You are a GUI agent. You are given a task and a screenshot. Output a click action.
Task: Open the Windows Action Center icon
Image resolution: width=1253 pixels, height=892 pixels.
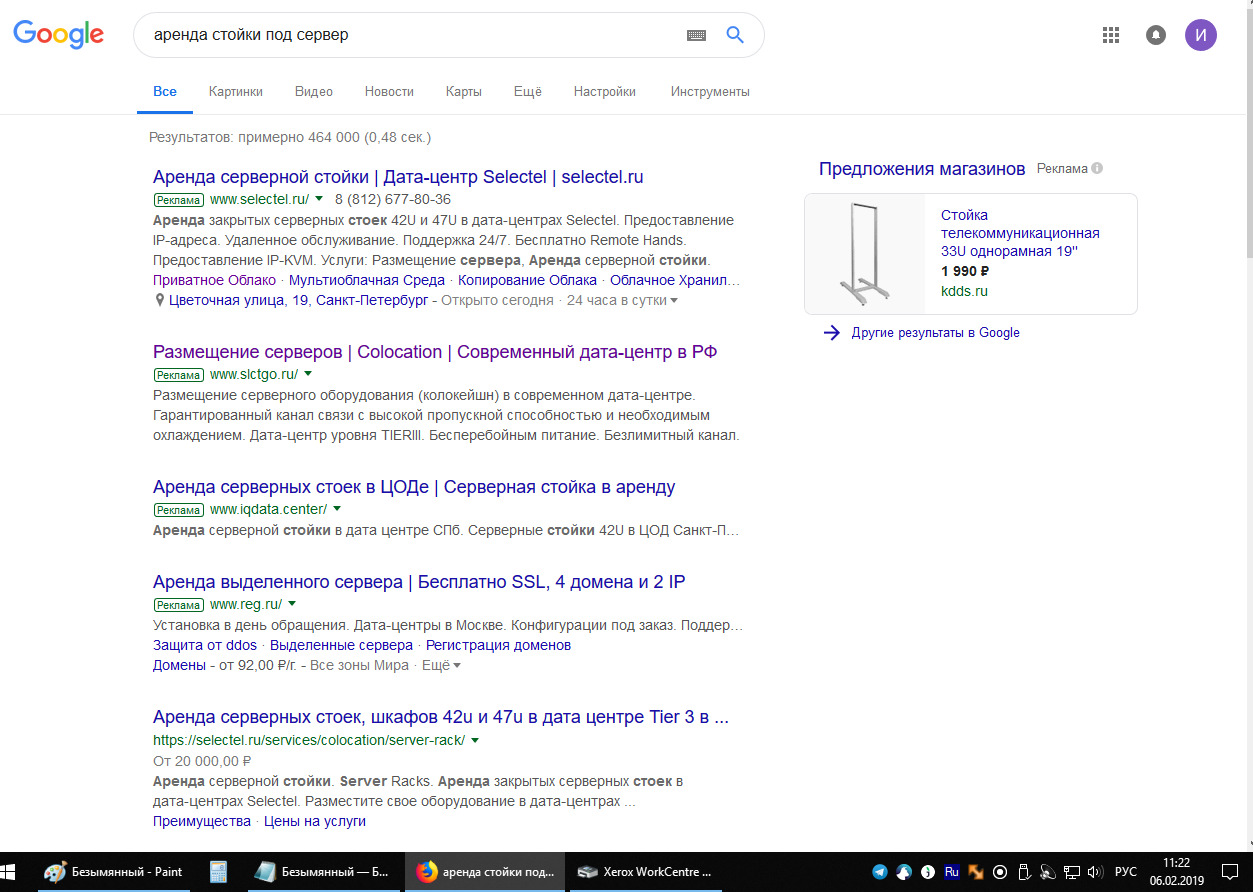pos(1230,872)
